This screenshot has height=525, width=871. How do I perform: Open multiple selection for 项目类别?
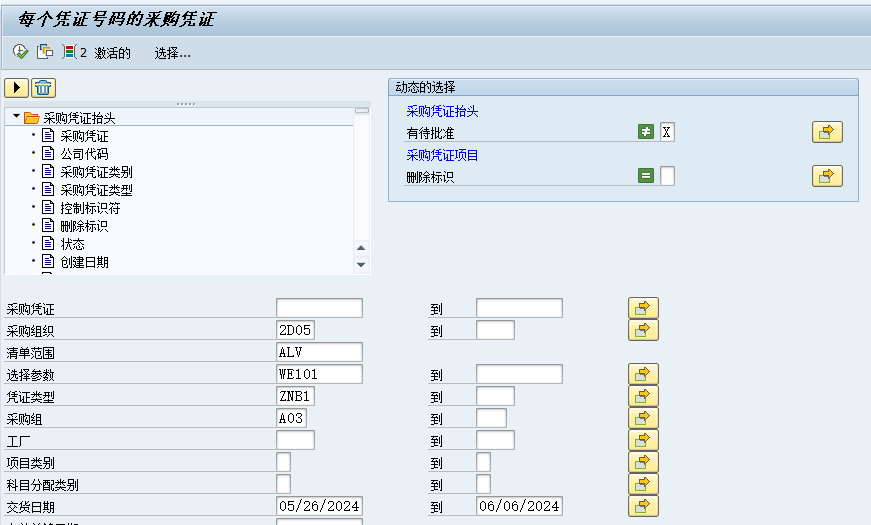pyautogui.click(x=643, y=462)
